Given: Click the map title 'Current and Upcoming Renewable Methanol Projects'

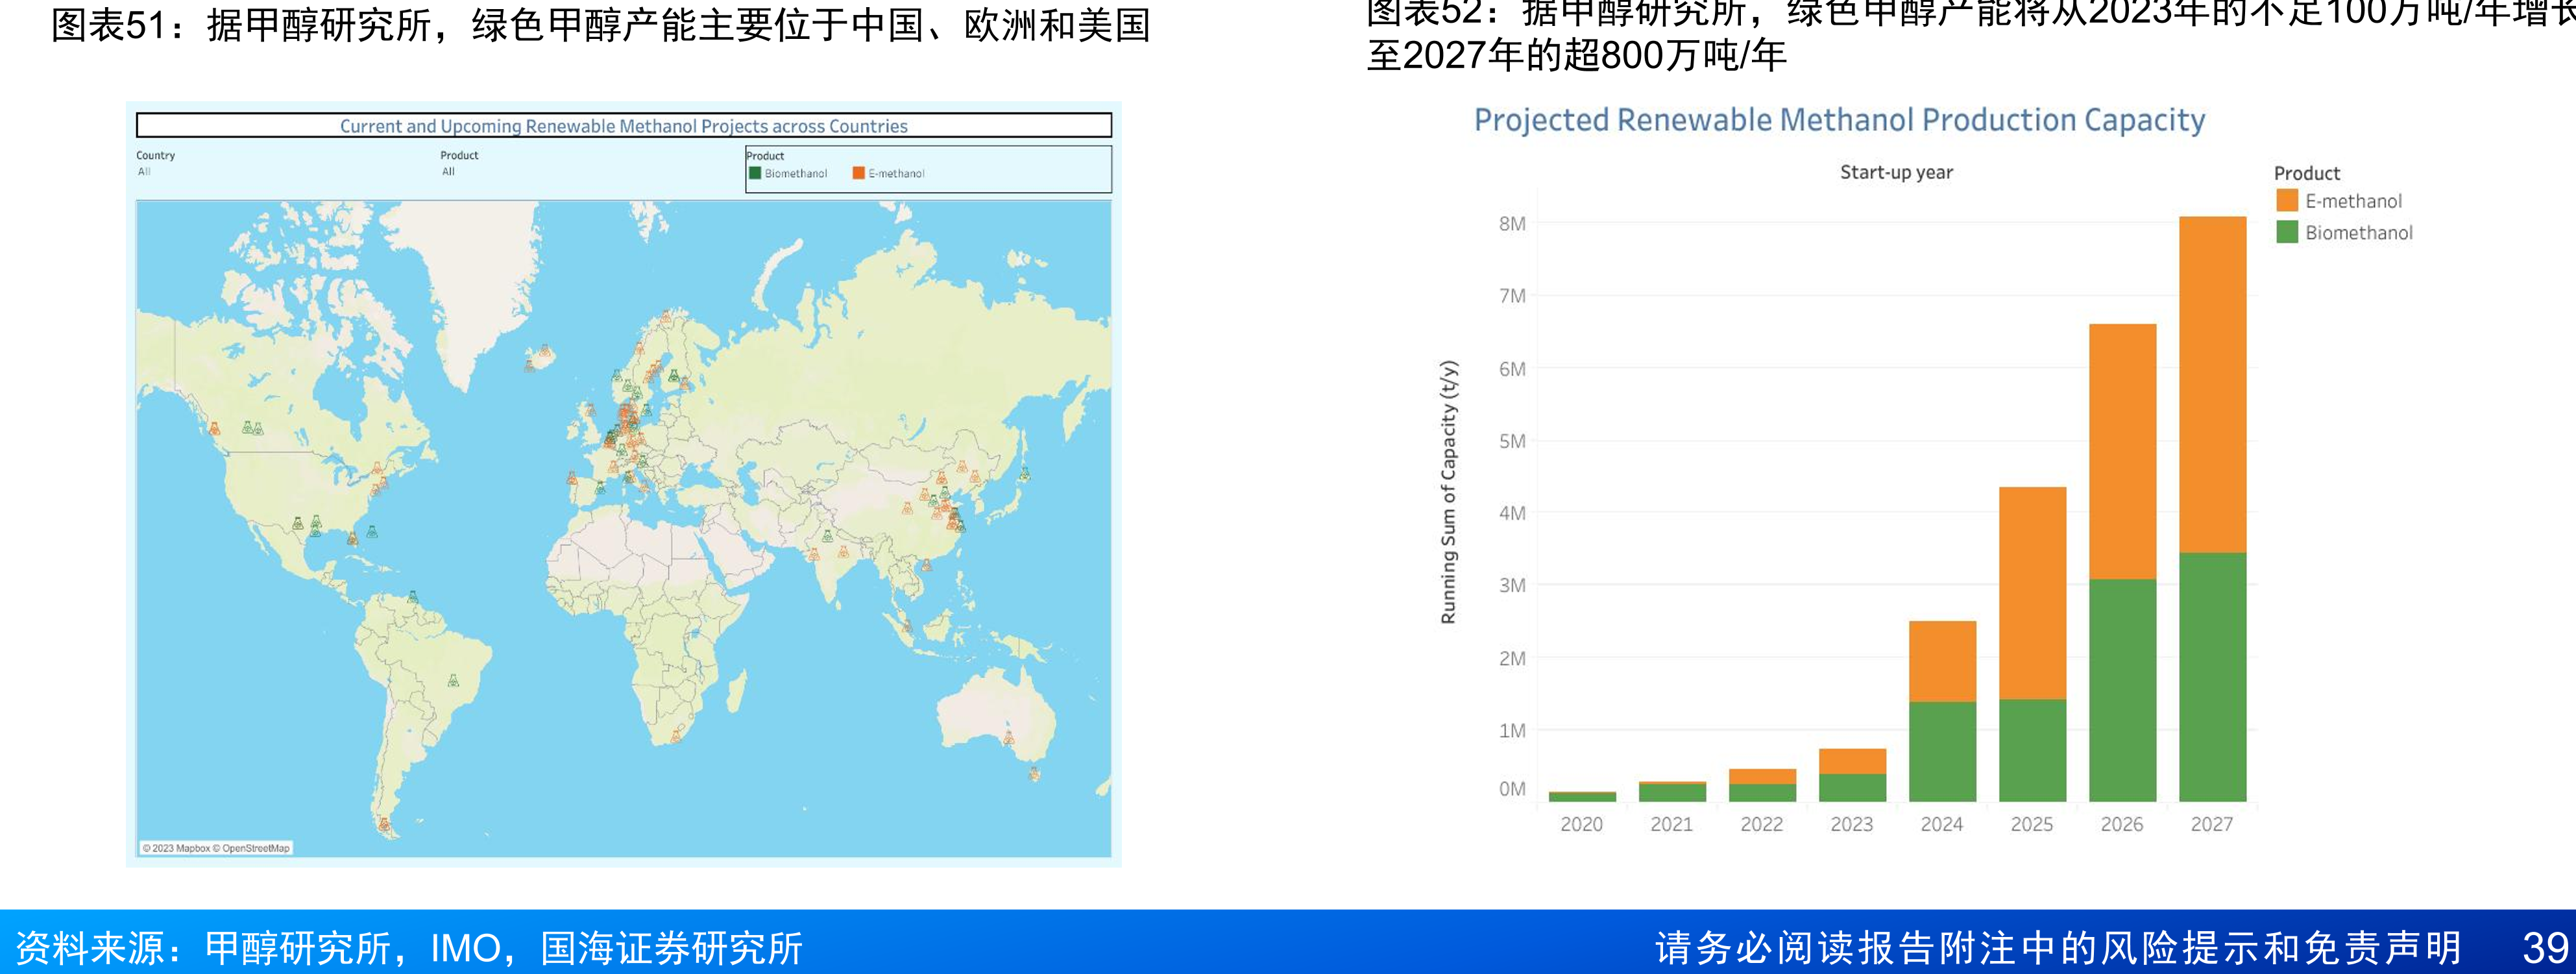Looking at the screenshot, I should [624, 126].
